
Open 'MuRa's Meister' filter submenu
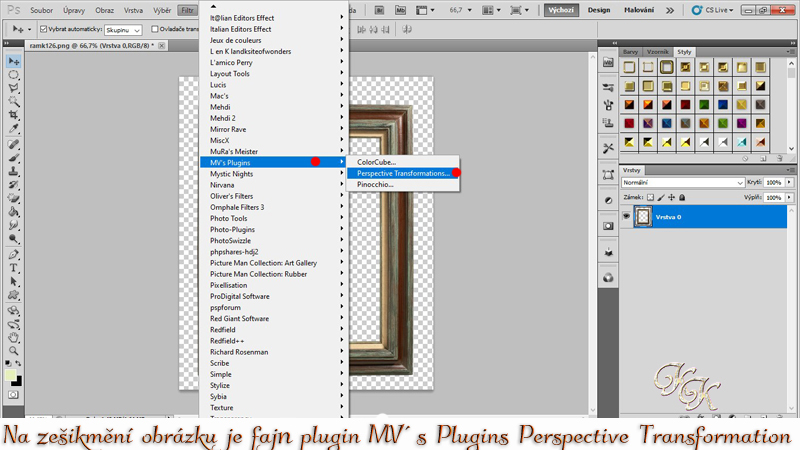[x=273, y=152]
